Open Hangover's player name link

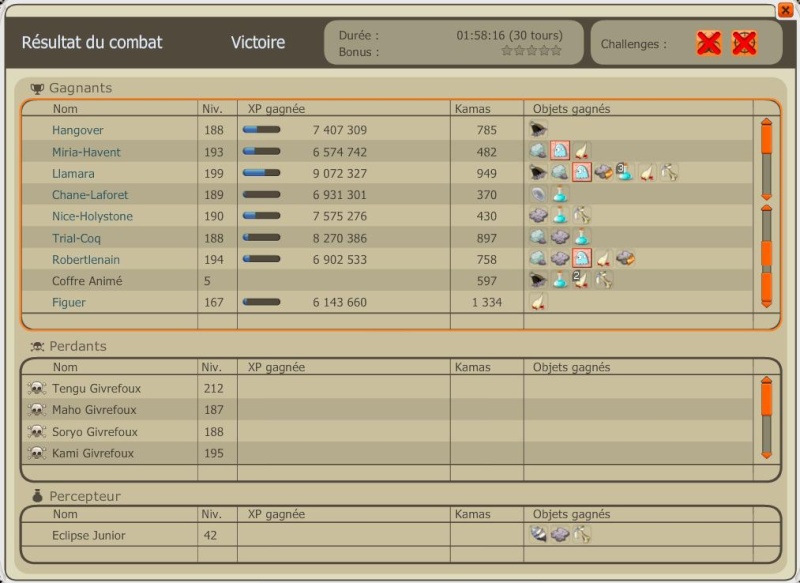[78, 130]
